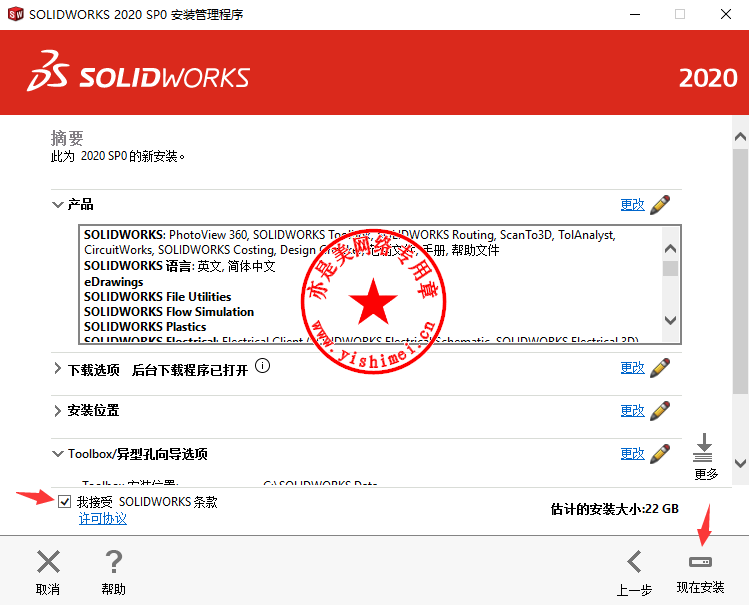Click the pencil icon for Products section
Screen dimensions: 749x605
(x=660, y=205)
